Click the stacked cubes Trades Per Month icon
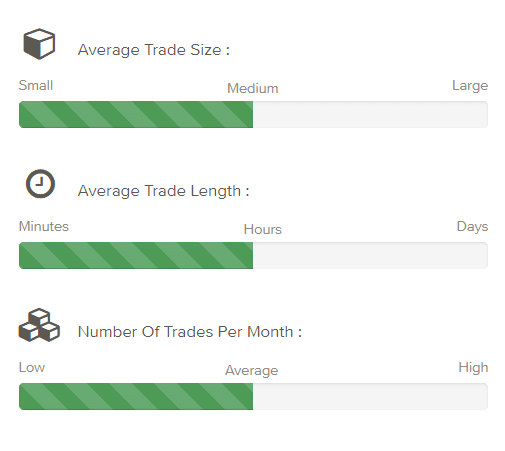505x451 pixels. tap(39, 325)
